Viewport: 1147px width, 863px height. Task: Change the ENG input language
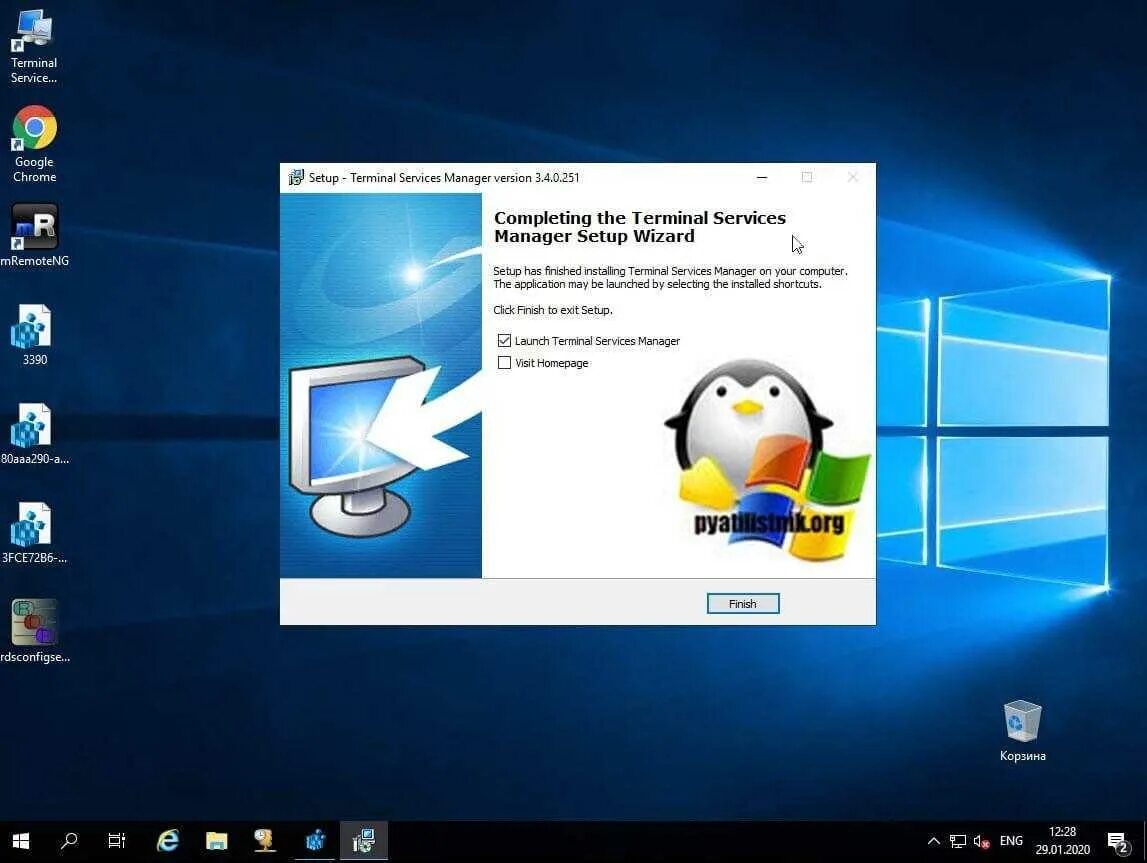click(x=1011, y=841)
